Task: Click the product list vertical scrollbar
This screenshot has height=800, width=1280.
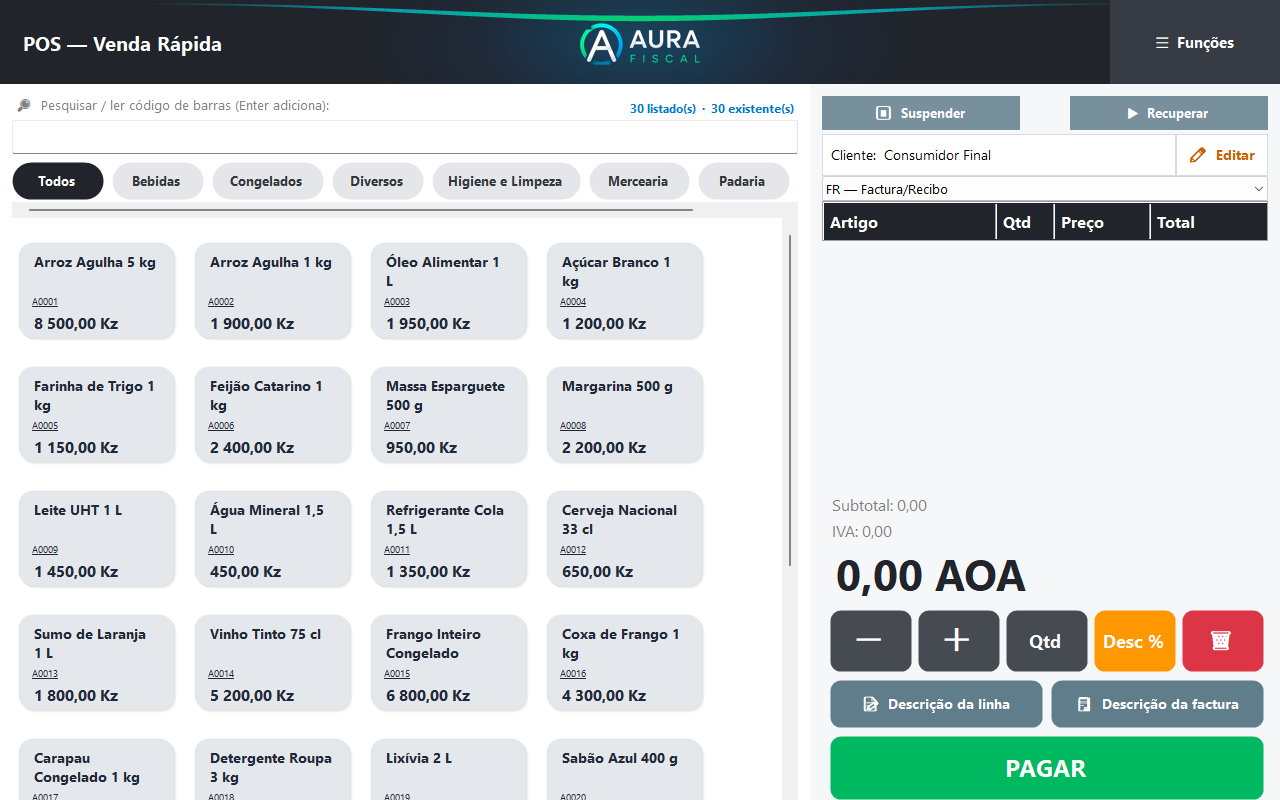Action: click(790, 400)
